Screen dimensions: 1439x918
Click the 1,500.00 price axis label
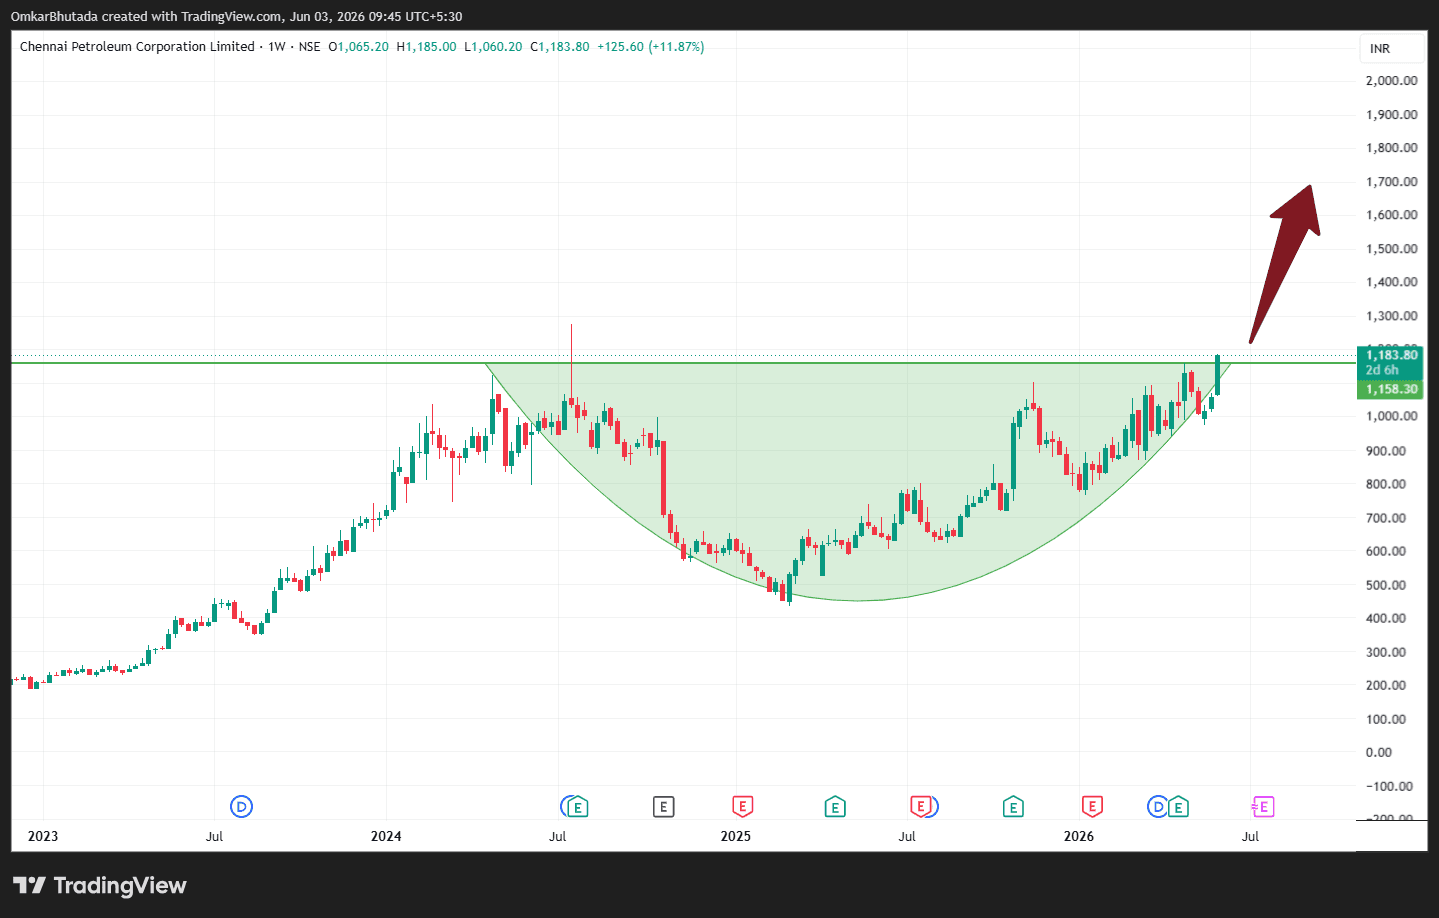point(1392,249)
